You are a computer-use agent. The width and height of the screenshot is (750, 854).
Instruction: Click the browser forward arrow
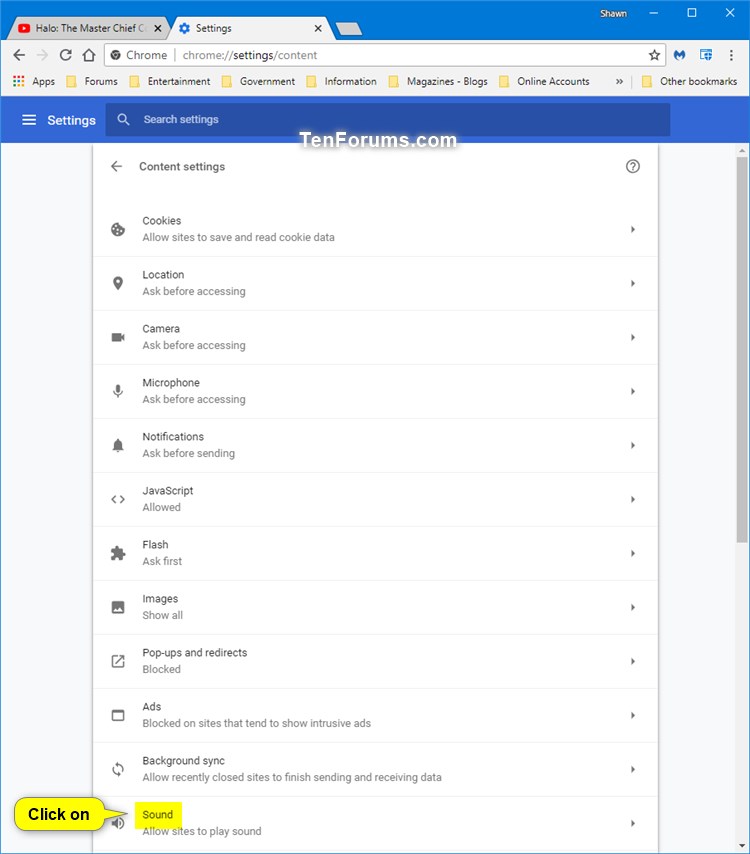42,55
